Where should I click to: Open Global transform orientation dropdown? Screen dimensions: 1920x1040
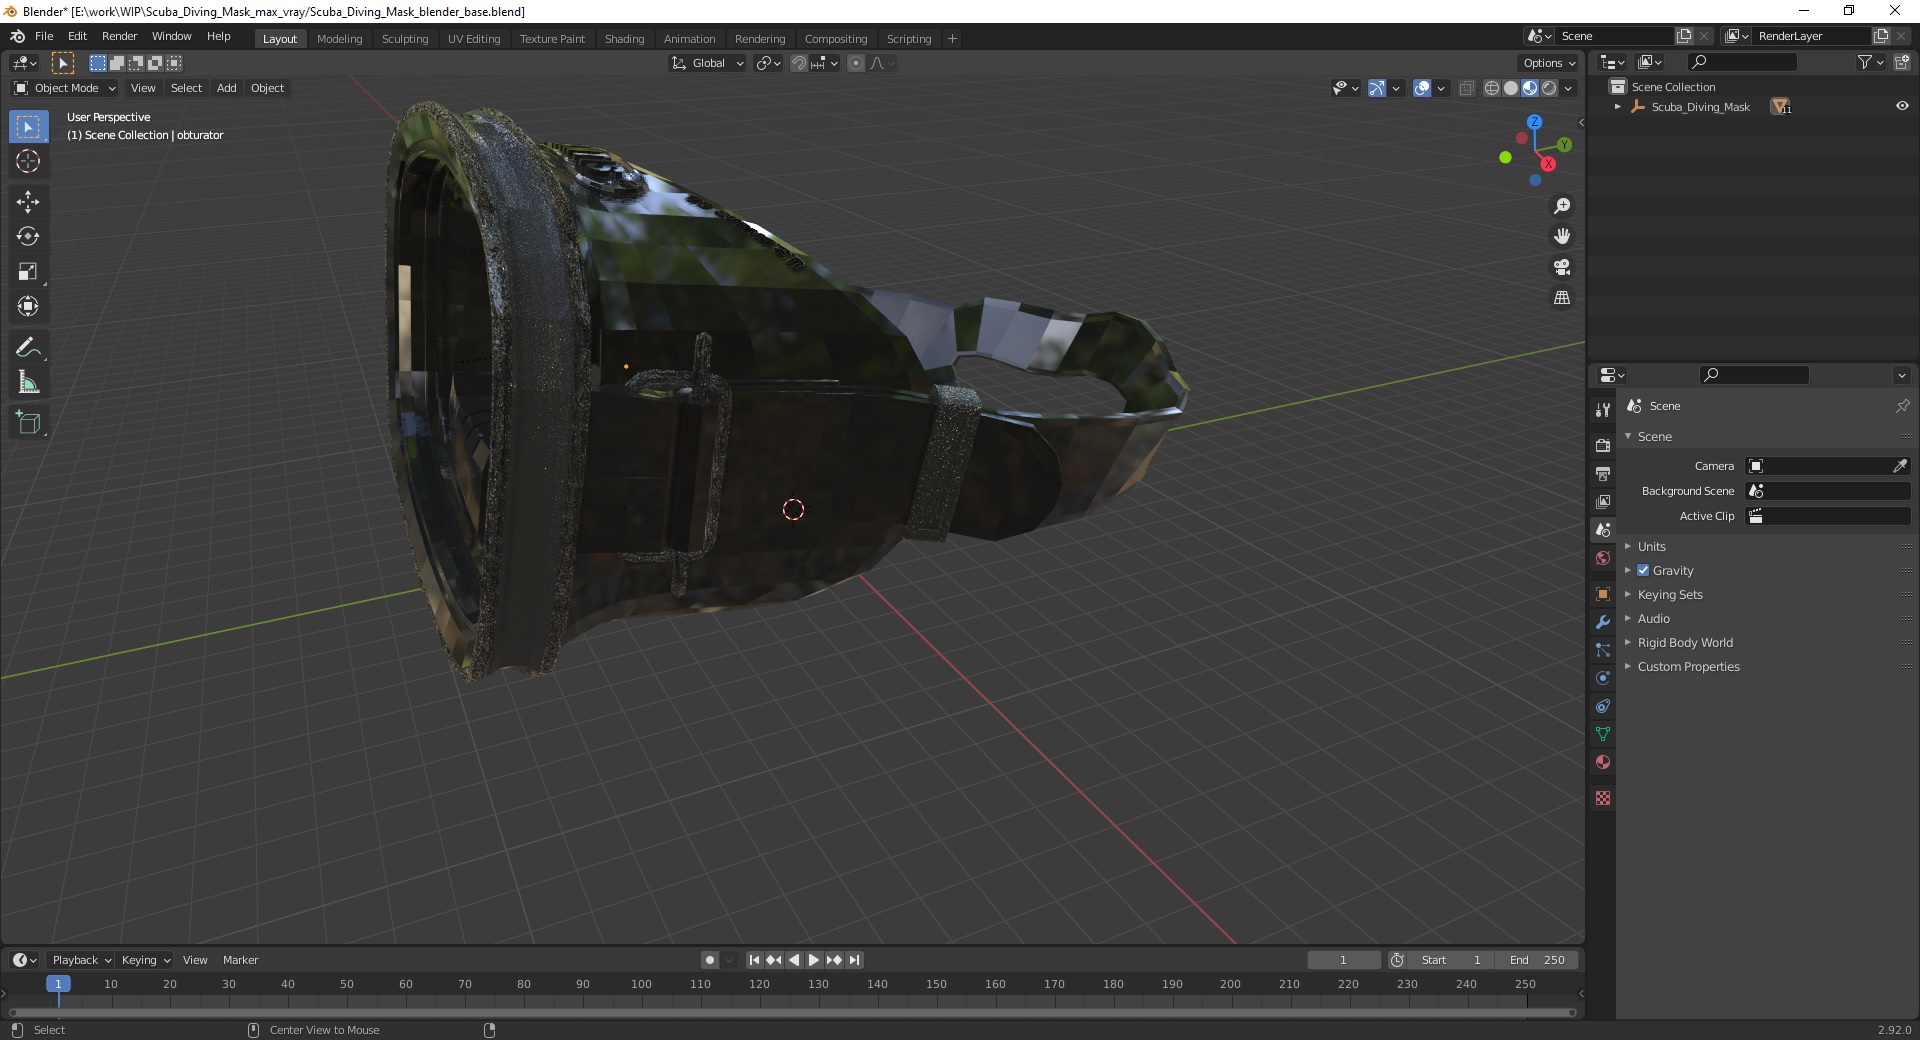pyautogui.click(x=707, y=63)
